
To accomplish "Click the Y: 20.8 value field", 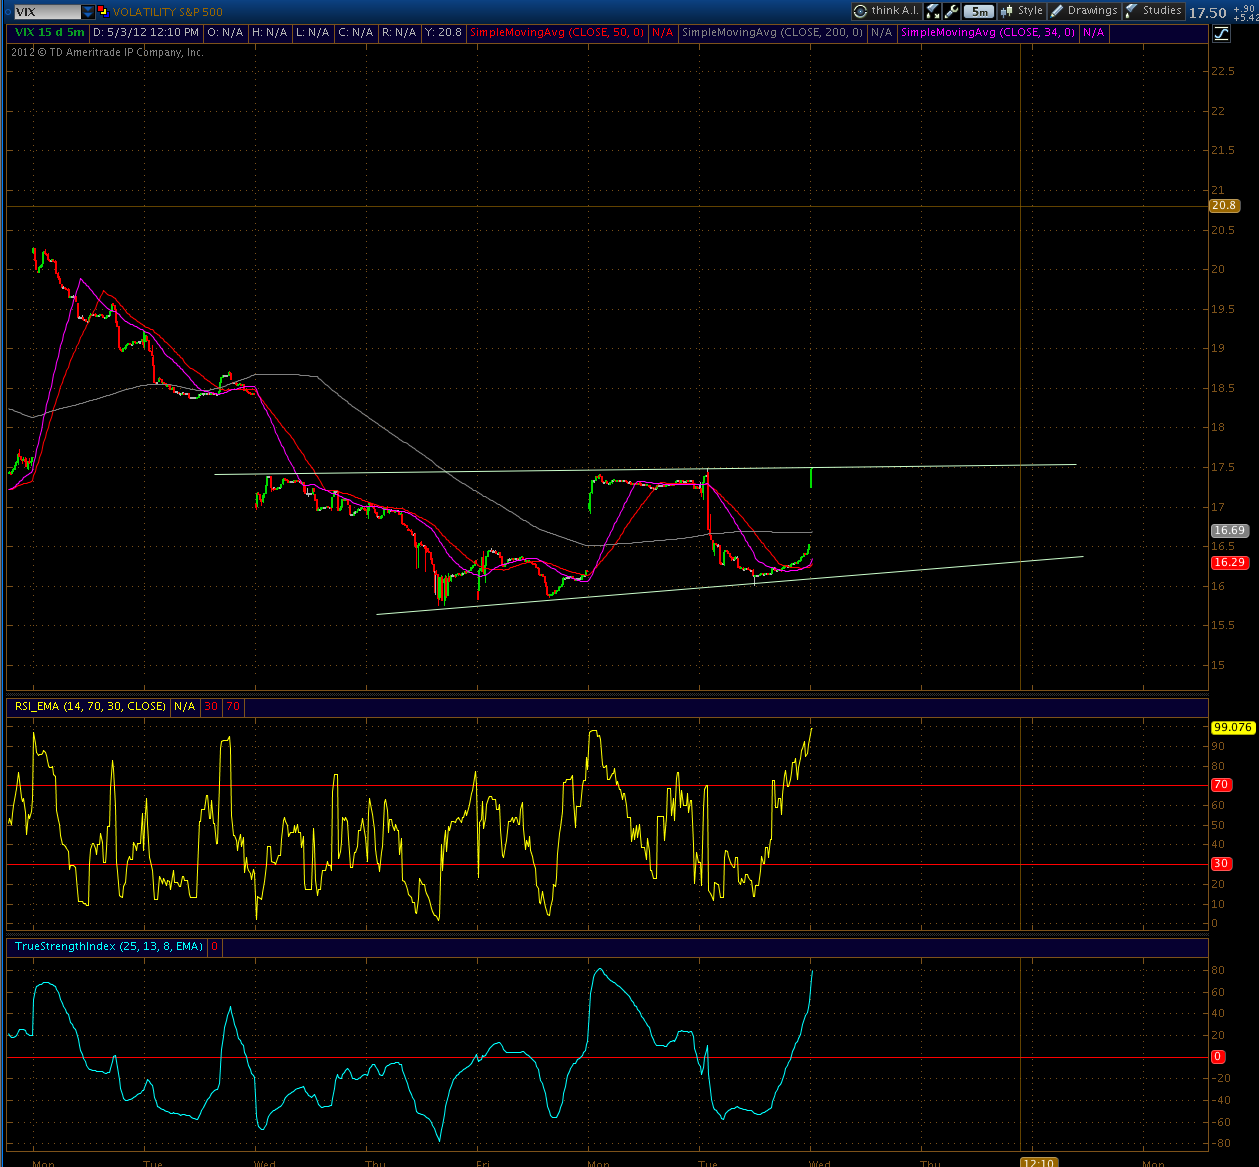I will [444, 33].
